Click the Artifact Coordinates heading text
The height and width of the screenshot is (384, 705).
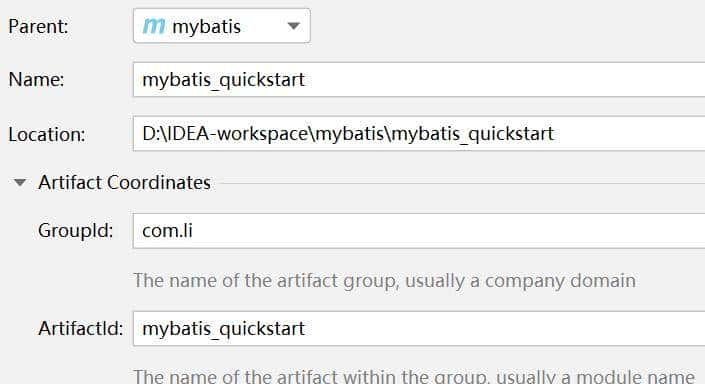click(x=125, y=183)
